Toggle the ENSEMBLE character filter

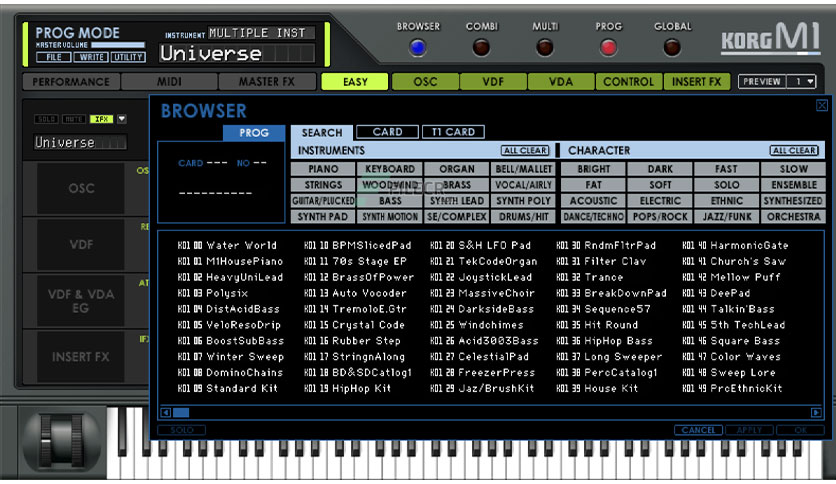pos(793,185)
